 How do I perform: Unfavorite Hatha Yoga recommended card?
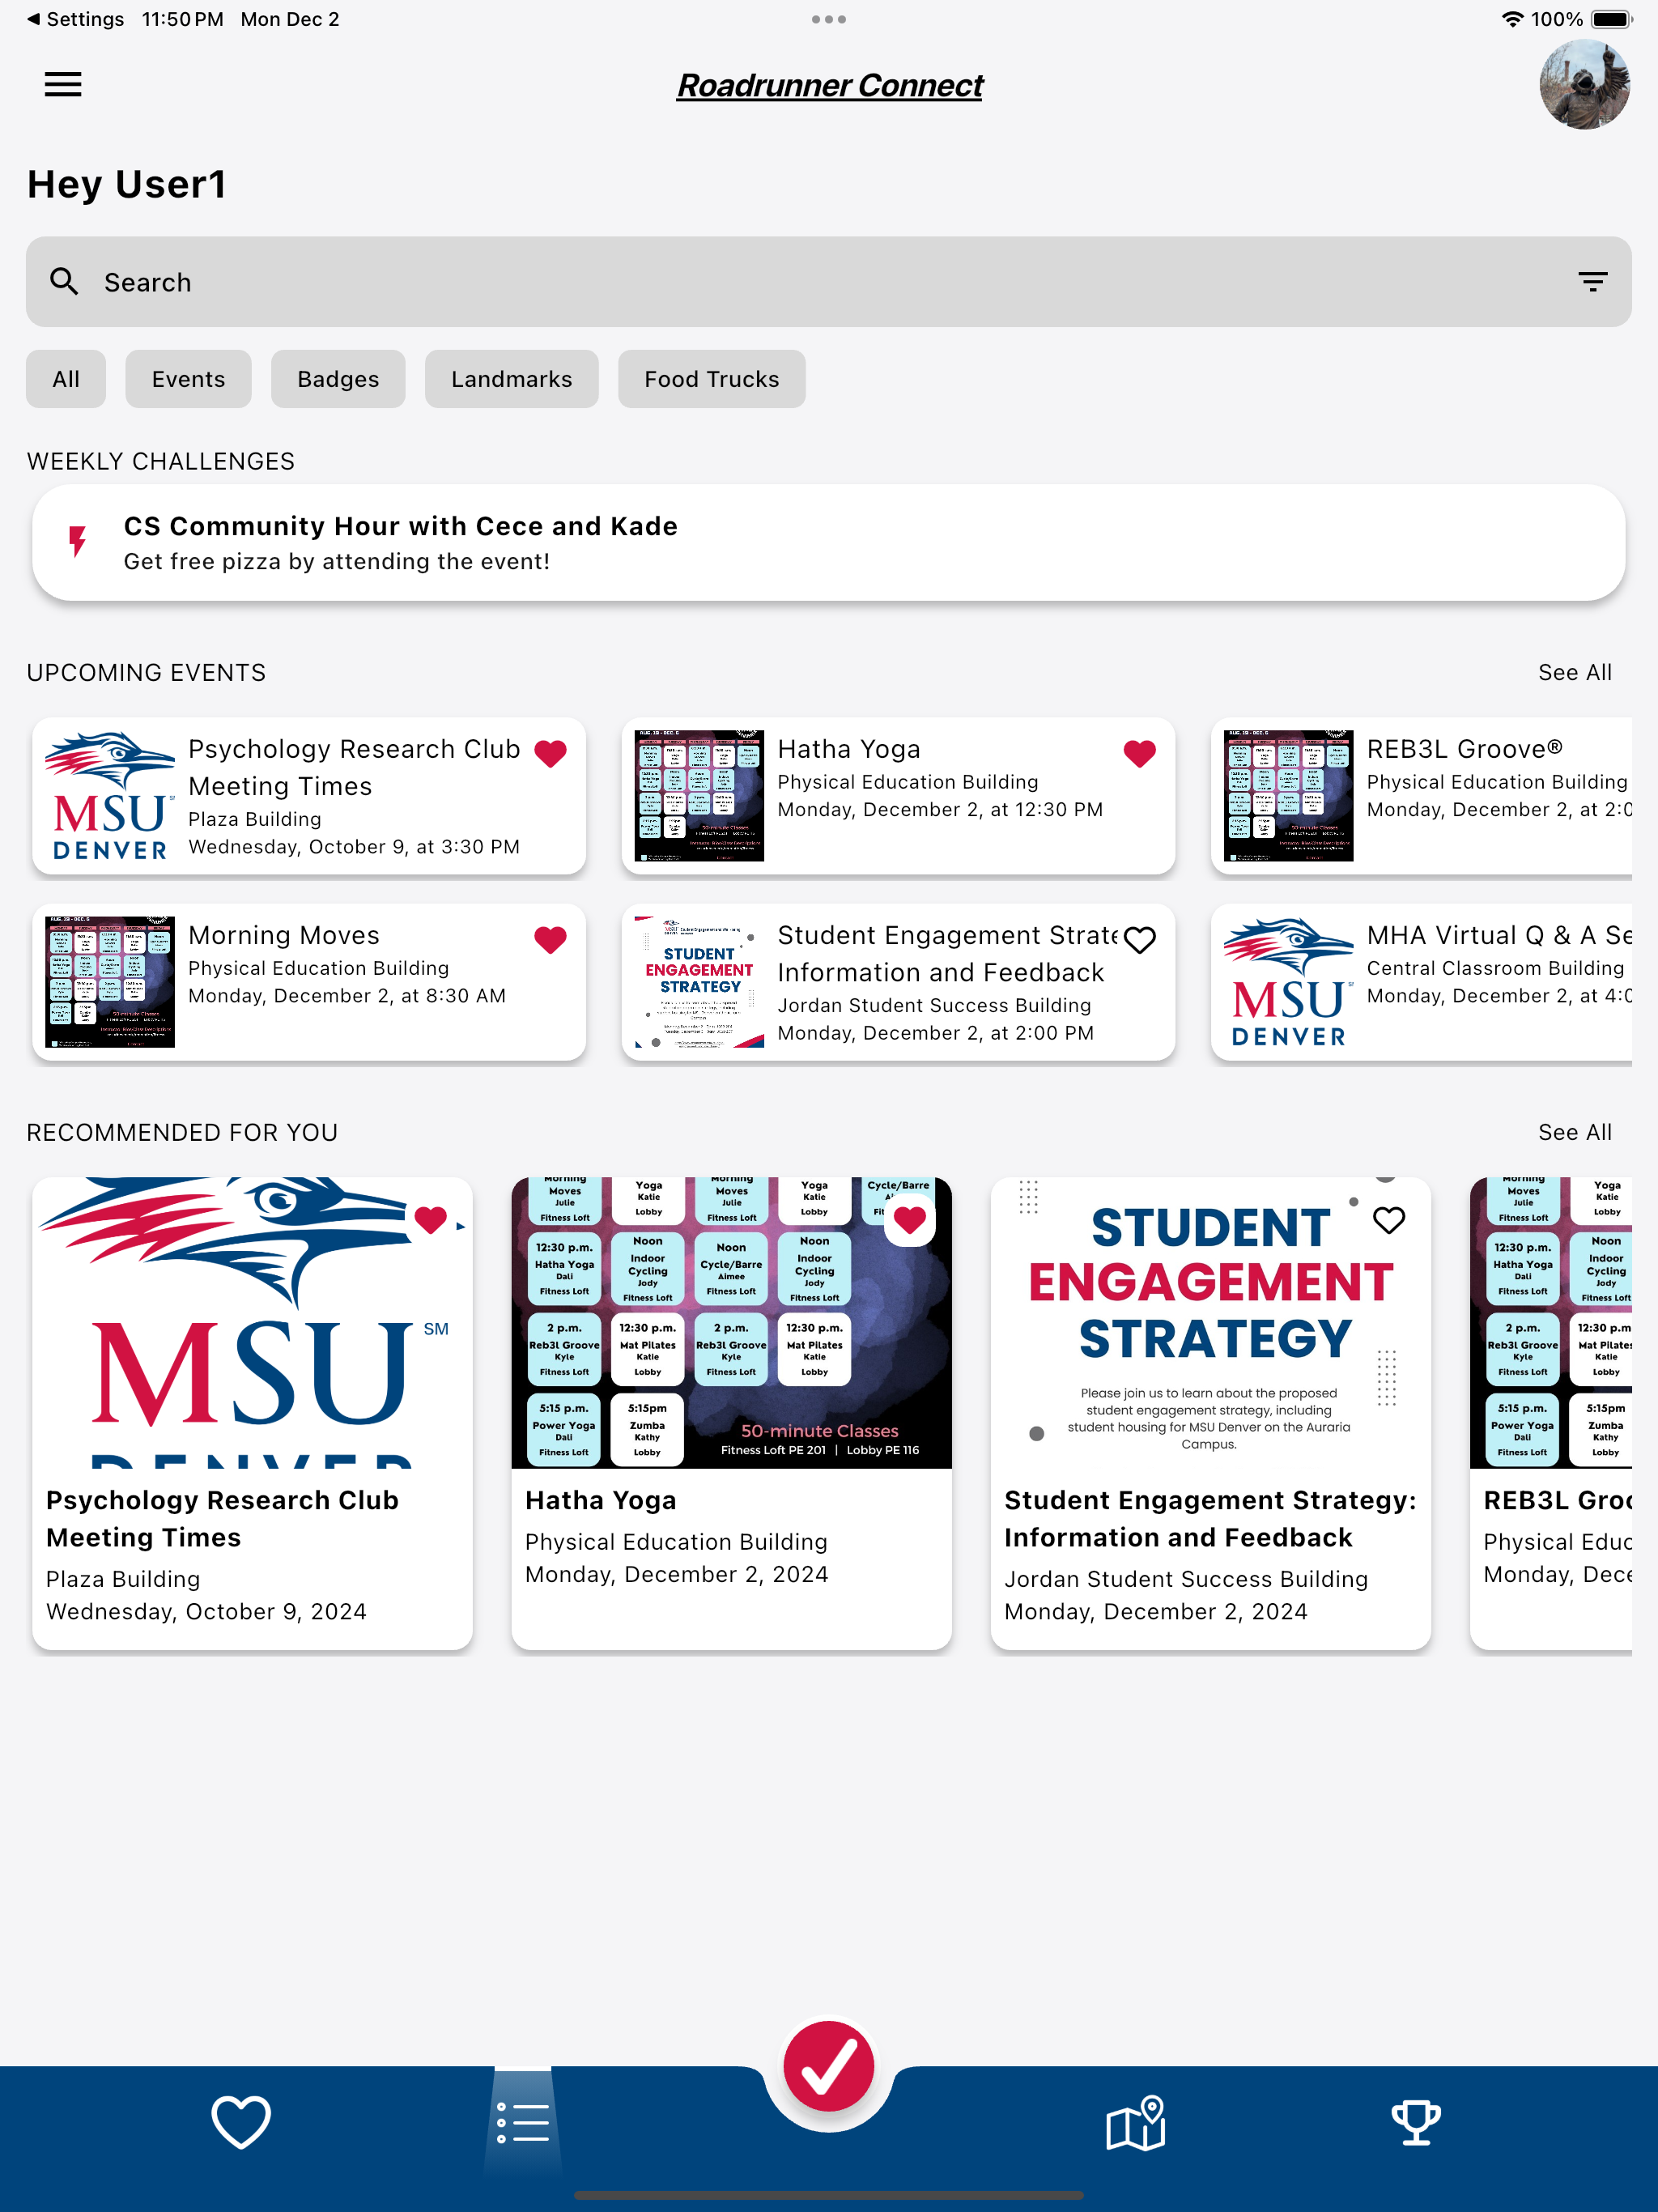(910, 1220)
